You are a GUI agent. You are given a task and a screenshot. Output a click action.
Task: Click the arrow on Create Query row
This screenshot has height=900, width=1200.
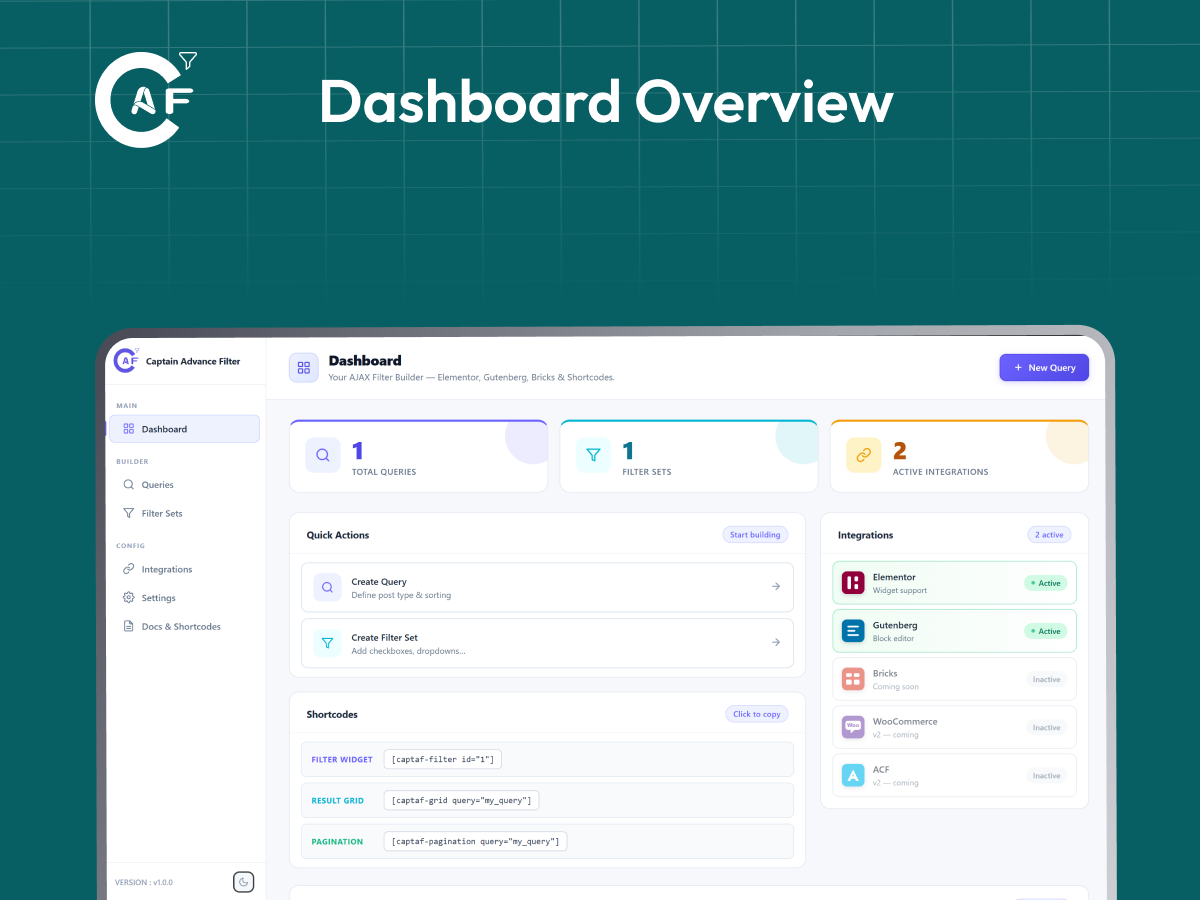tap(776, 587)
